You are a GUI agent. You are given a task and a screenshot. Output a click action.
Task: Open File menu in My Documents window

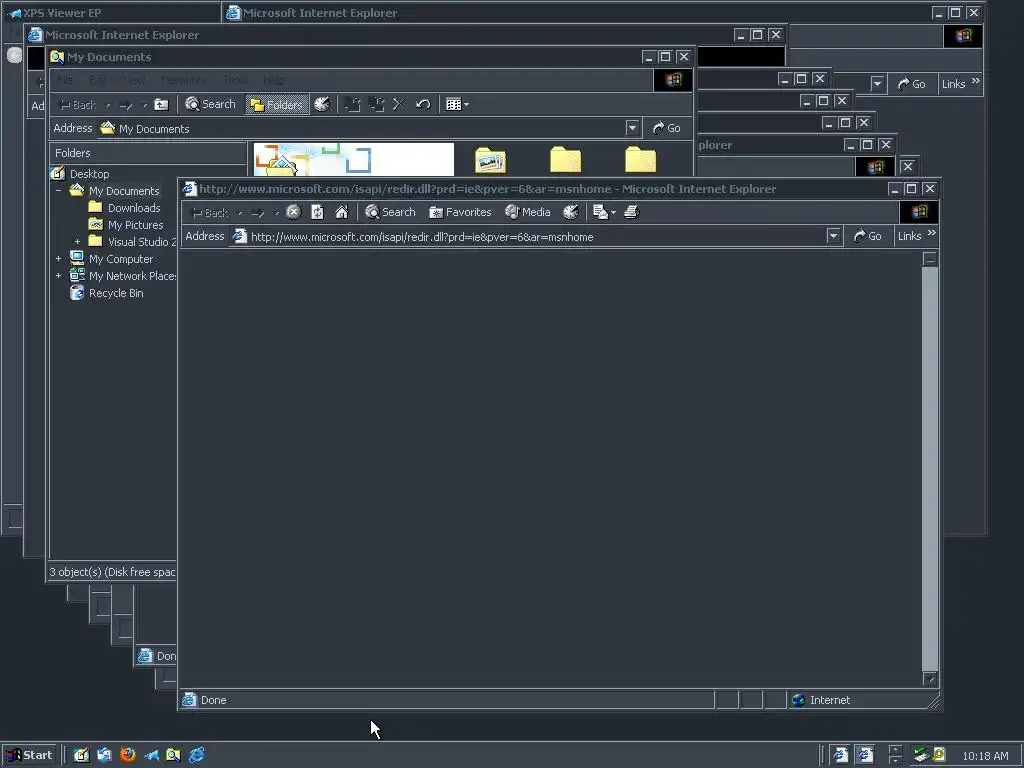click(65, 80)
